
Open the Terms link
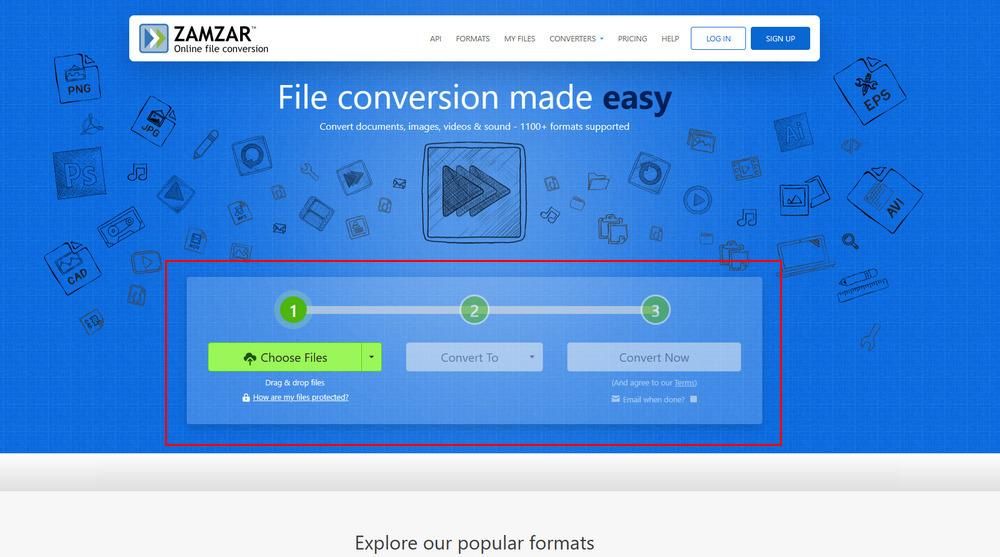pyautogui.click(x=685, y=383)
